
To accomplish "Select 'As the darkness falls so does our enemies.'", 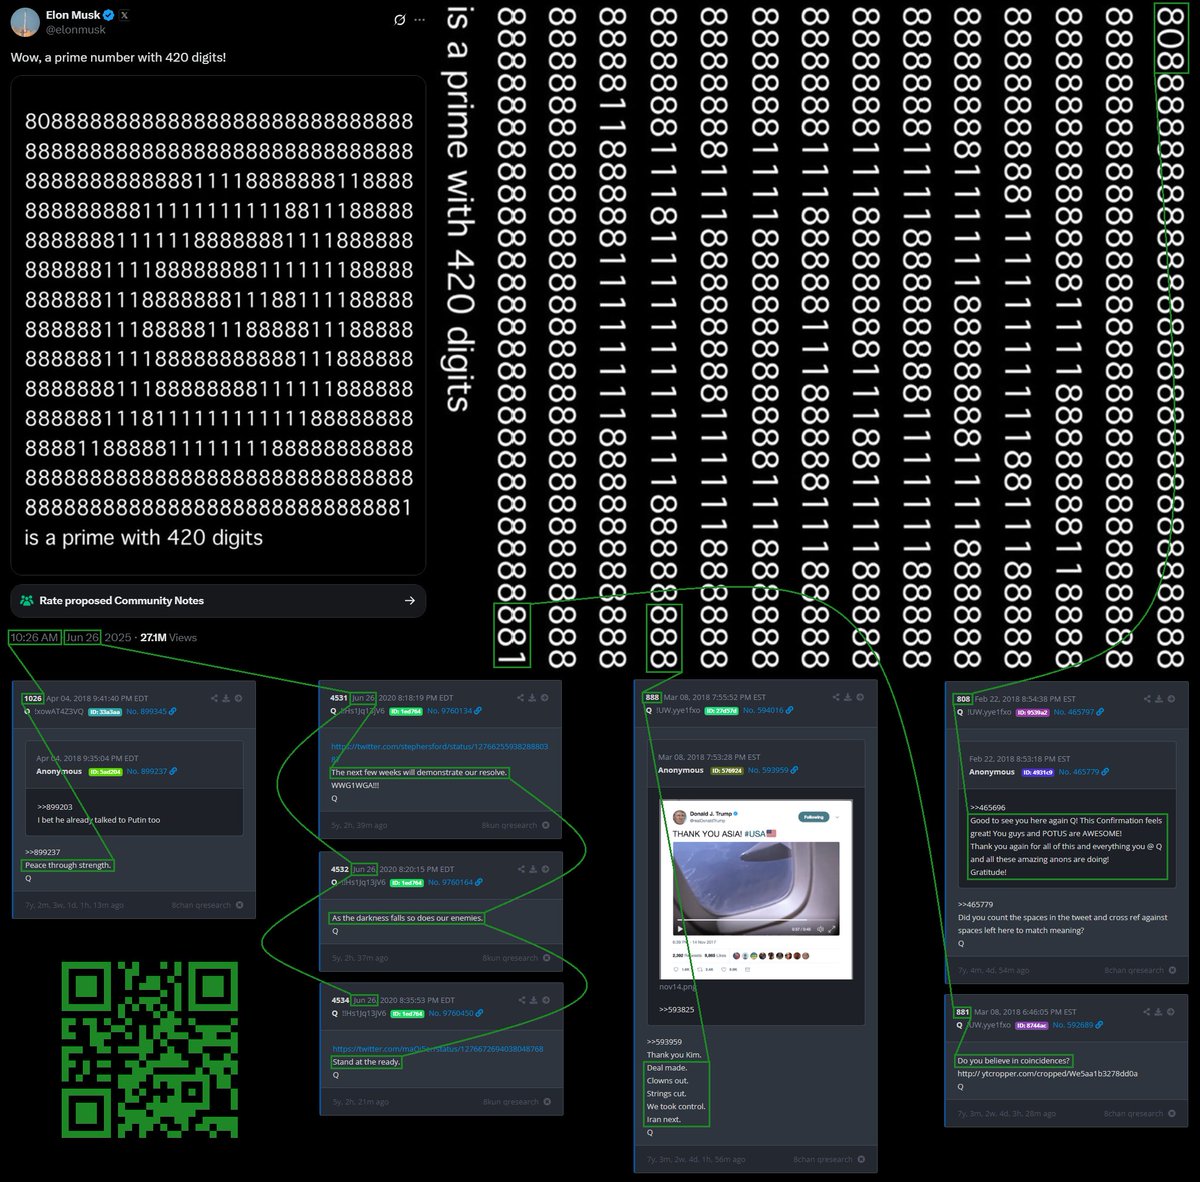I will point(407,918).
